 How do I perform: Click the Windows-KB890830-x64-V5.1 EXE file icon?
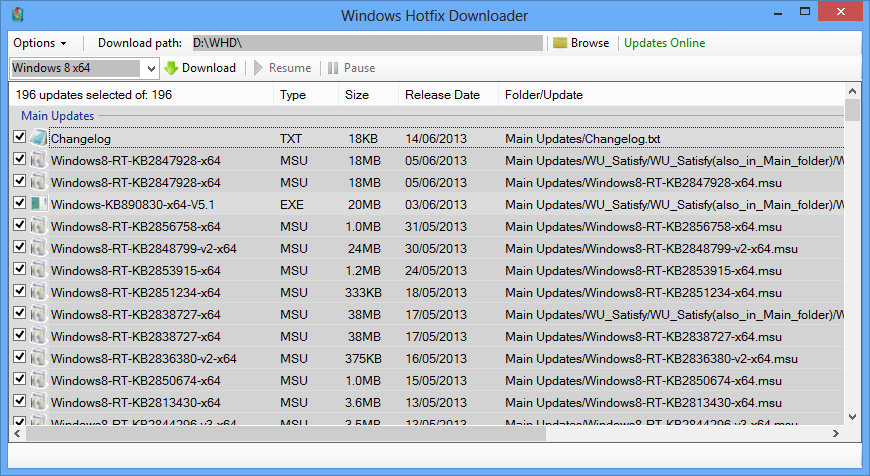pyautogui.click(x=39, y=204)
